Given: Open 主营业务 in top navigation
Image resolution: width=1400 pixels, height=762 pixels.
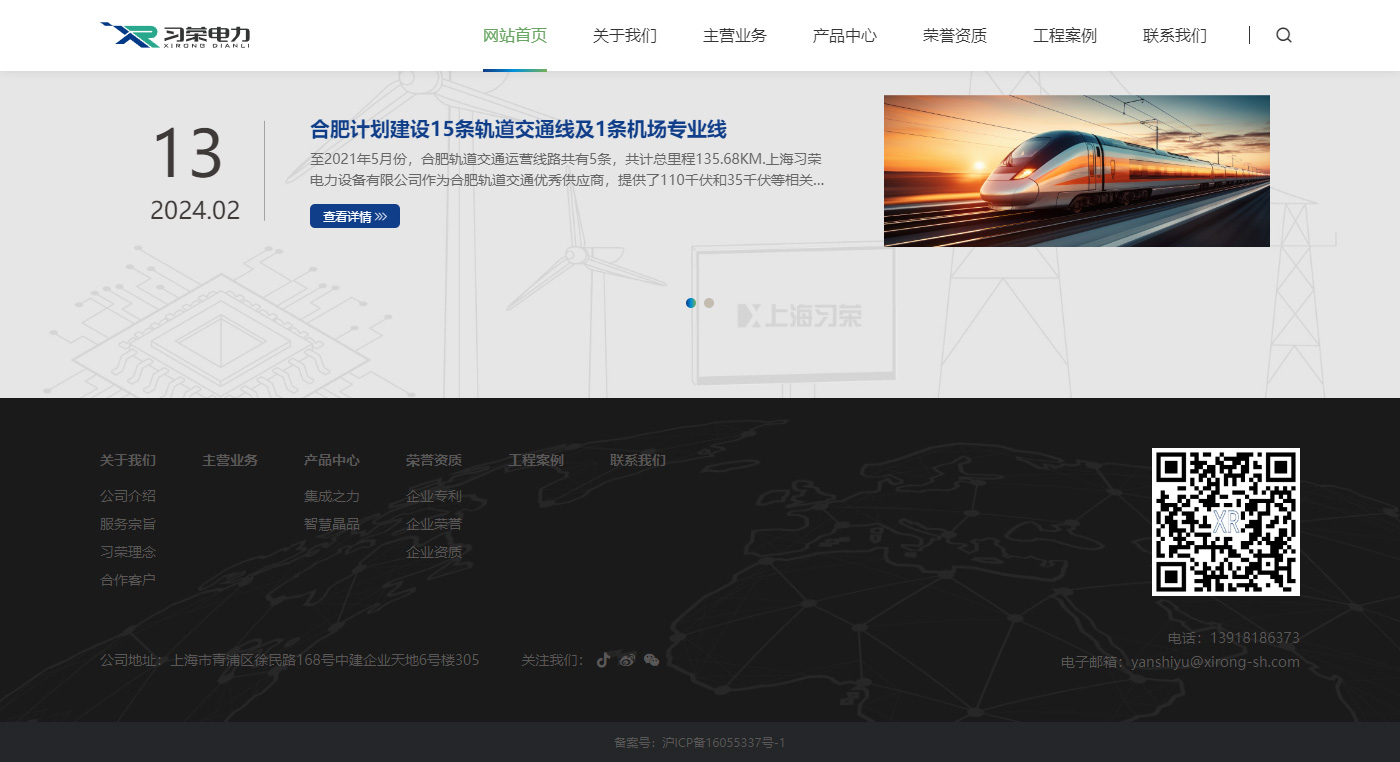Looking at the screenshot, I should [x=734, y=36].
